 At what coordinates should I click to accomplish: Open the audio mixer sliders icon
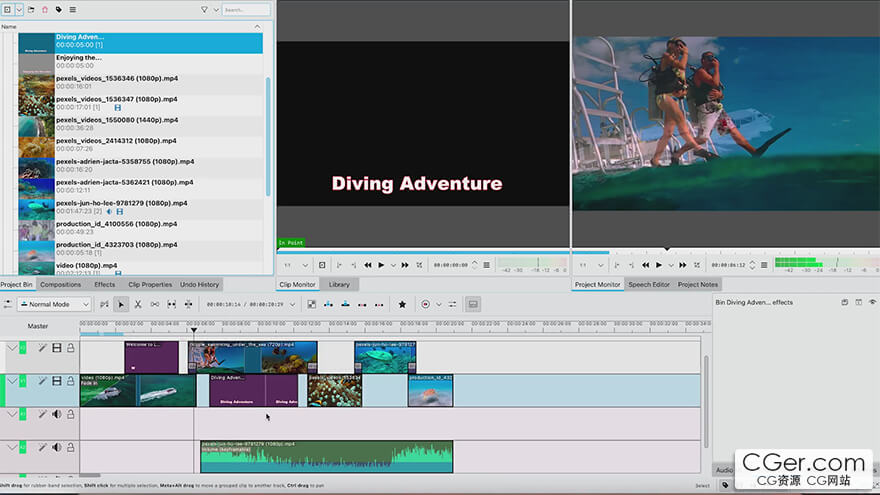pyautogui.click(x=452, y=304)
